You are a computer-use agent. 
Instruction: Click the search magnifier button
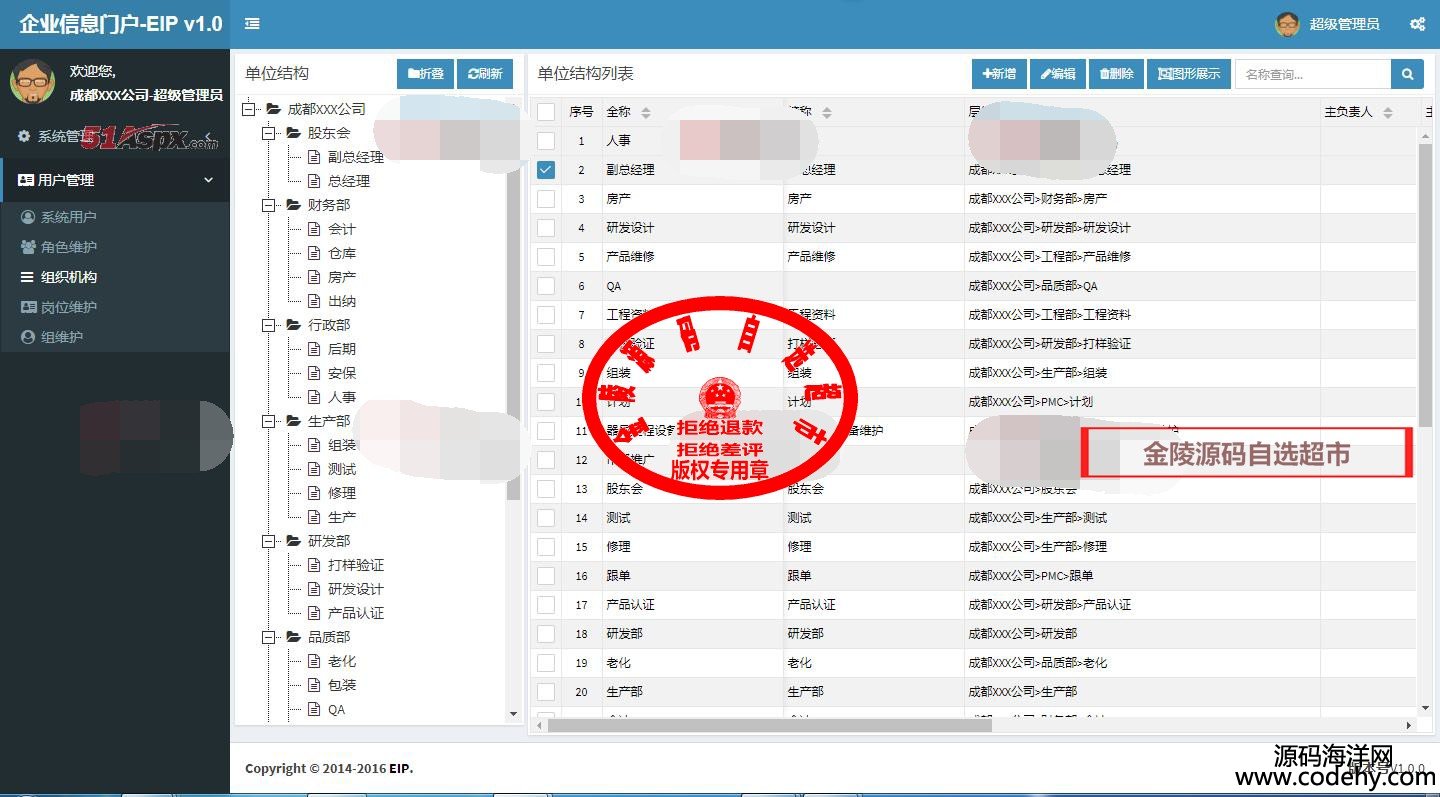coord(1407,74)
